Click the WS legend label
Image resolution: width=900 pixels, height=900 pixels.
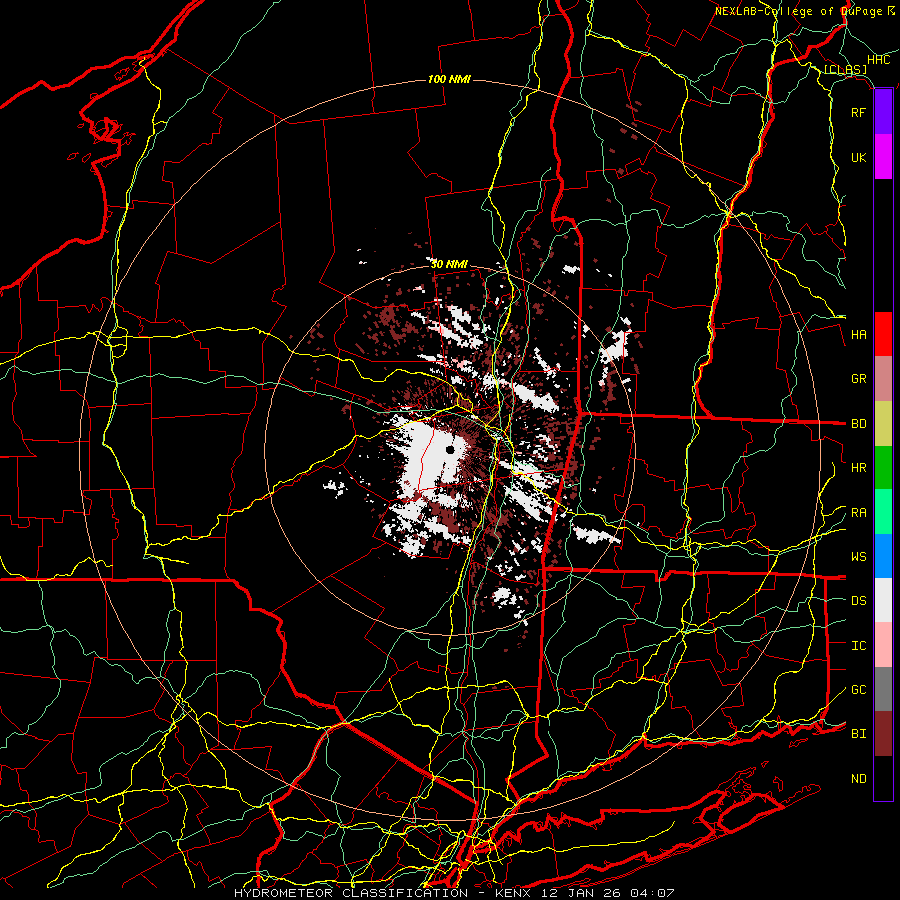[x=859, y=557]
